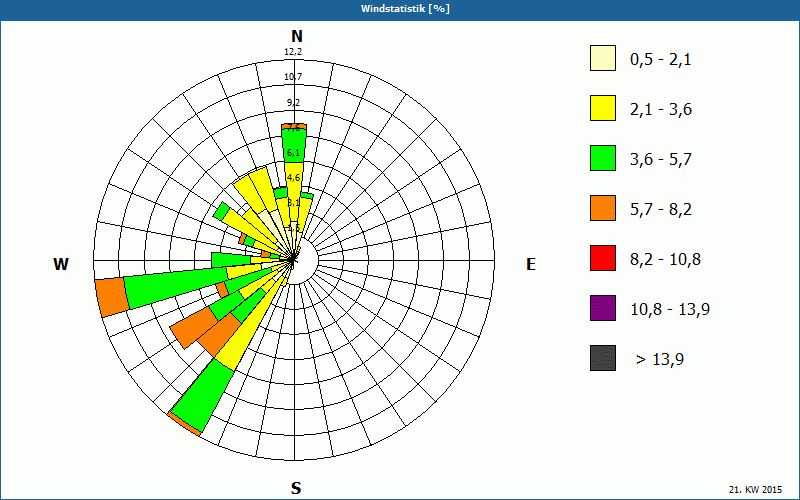The height and width of the screenshot is (500, 800).
Task: Click the '12,2' ring scale value
Action: (x=293, y=52)
